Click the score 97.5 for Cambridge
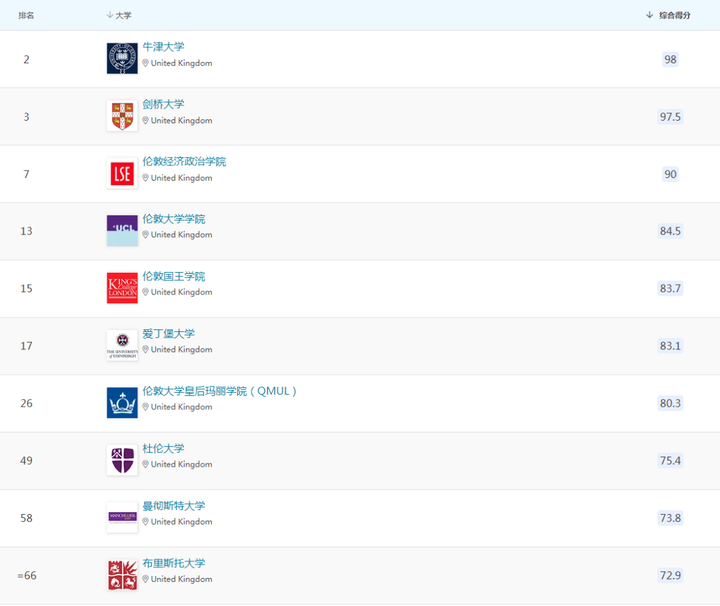Screen dimensions: 720x606 670,117
